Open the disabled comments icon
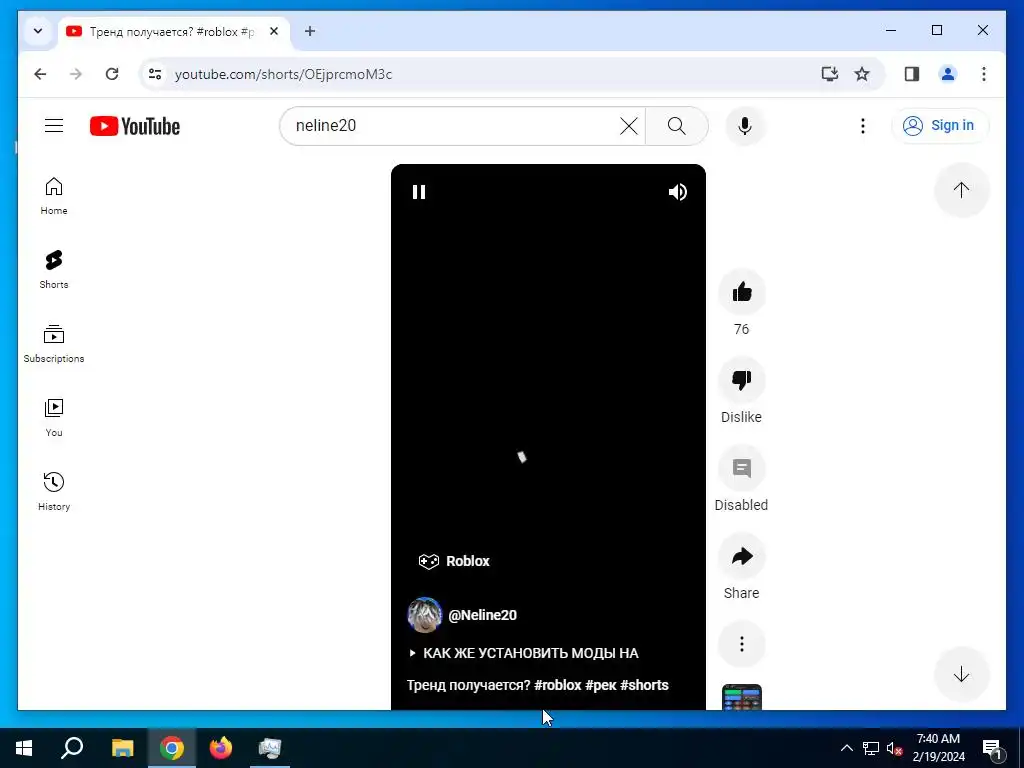 pyautogui.click(x=742, y=468)
